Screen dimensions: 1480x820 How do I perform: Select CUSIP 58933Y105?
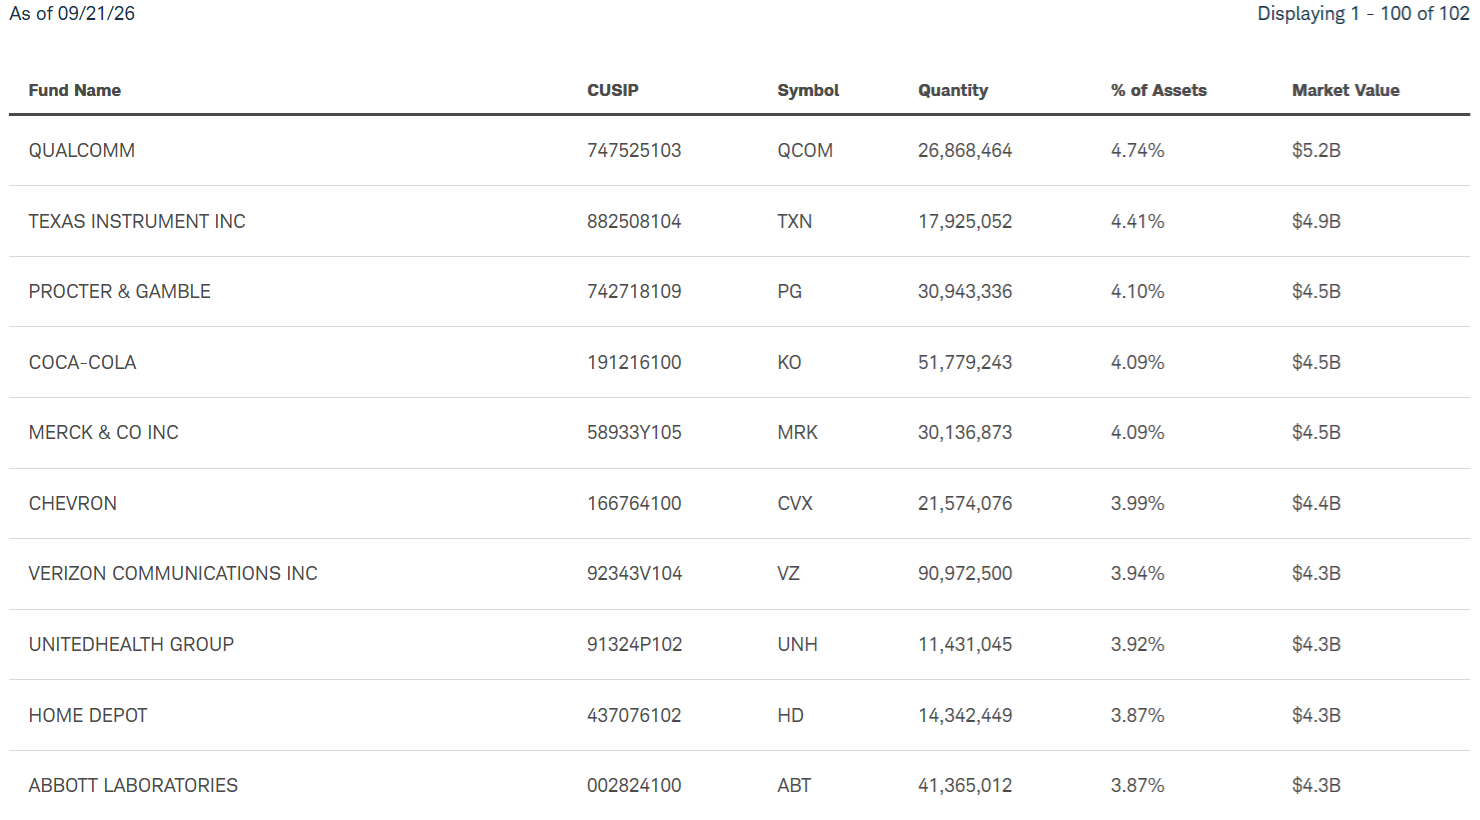(x=634, y=432)
